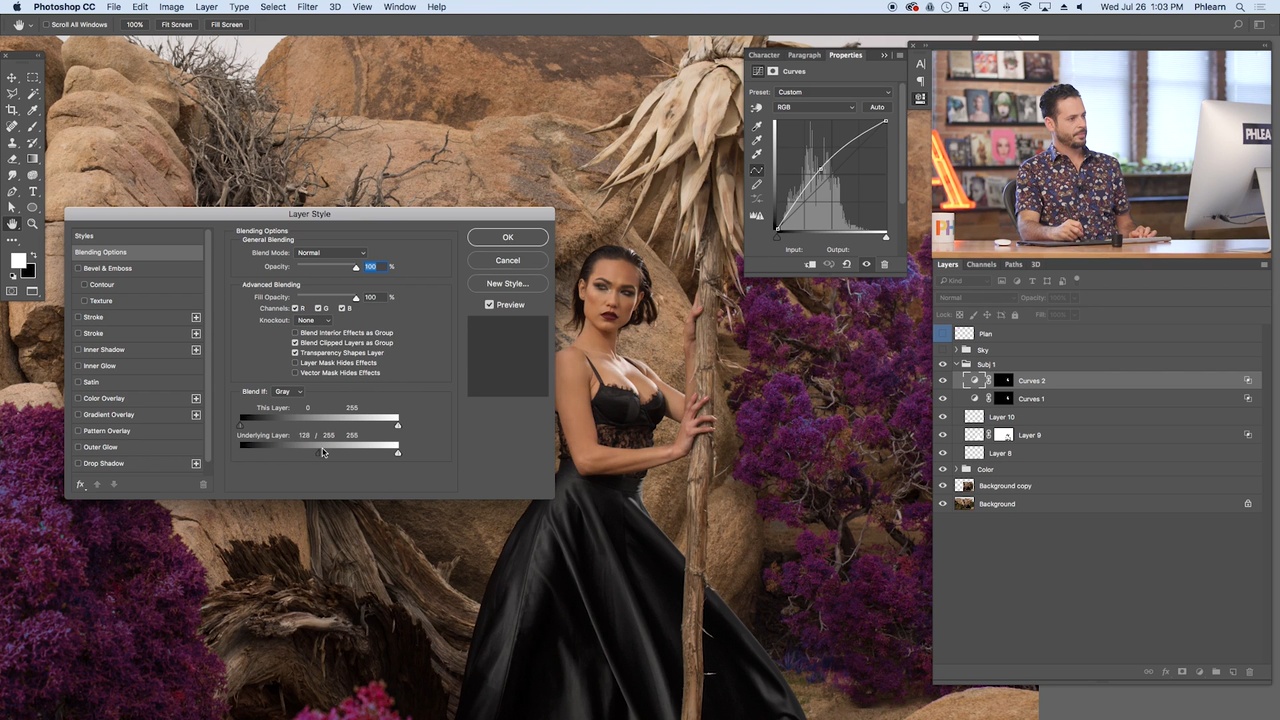This screenshot has height=720, width=1280.
Task: Choose the Lasso tool in toolbar
Action: pos(12,93)
